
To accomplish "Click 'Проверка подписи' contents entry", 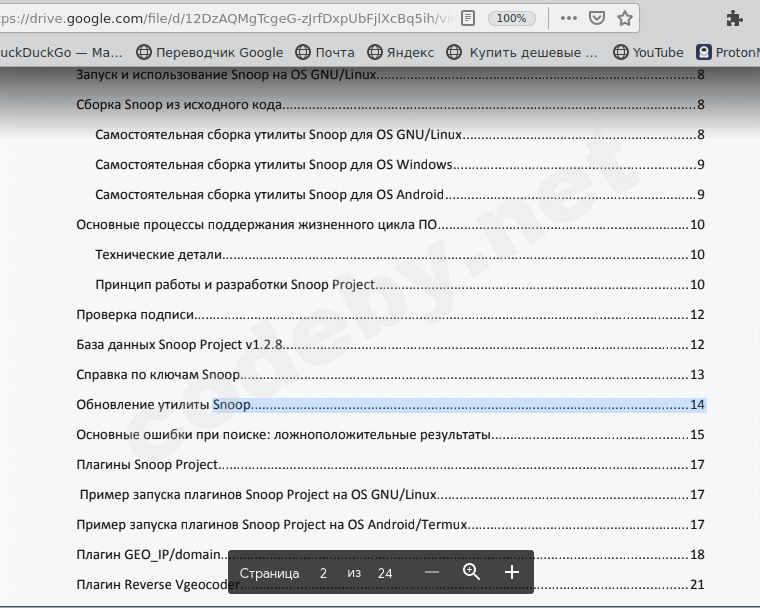I will coord(390,315).
